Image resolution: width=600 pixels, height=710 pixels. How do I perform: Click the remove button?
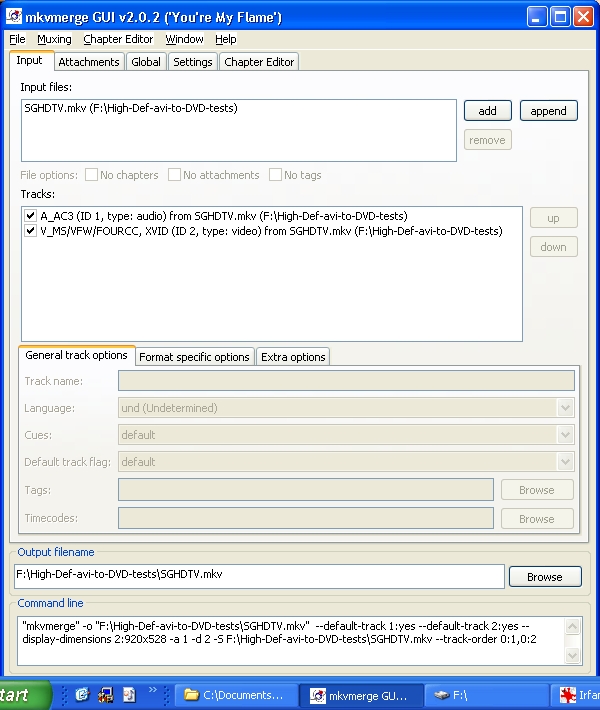pos(488,140)
